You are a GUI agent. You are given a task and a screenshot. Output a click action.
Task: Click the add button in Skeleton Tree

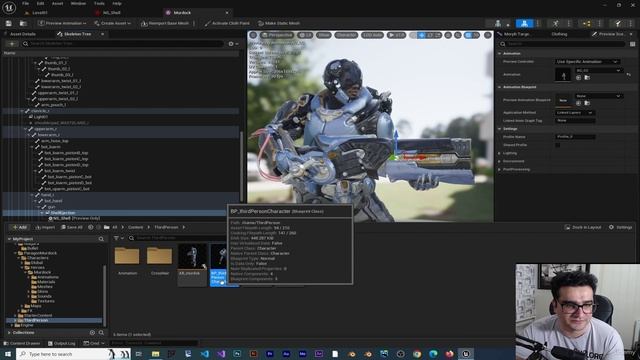point(12,44)
